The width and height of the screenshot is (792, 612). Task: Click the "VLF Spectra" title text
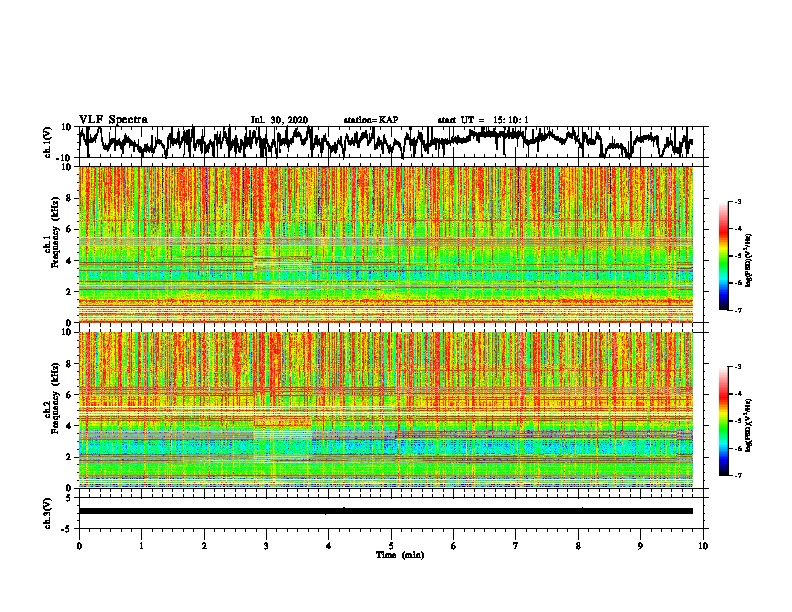pos(113,120)
